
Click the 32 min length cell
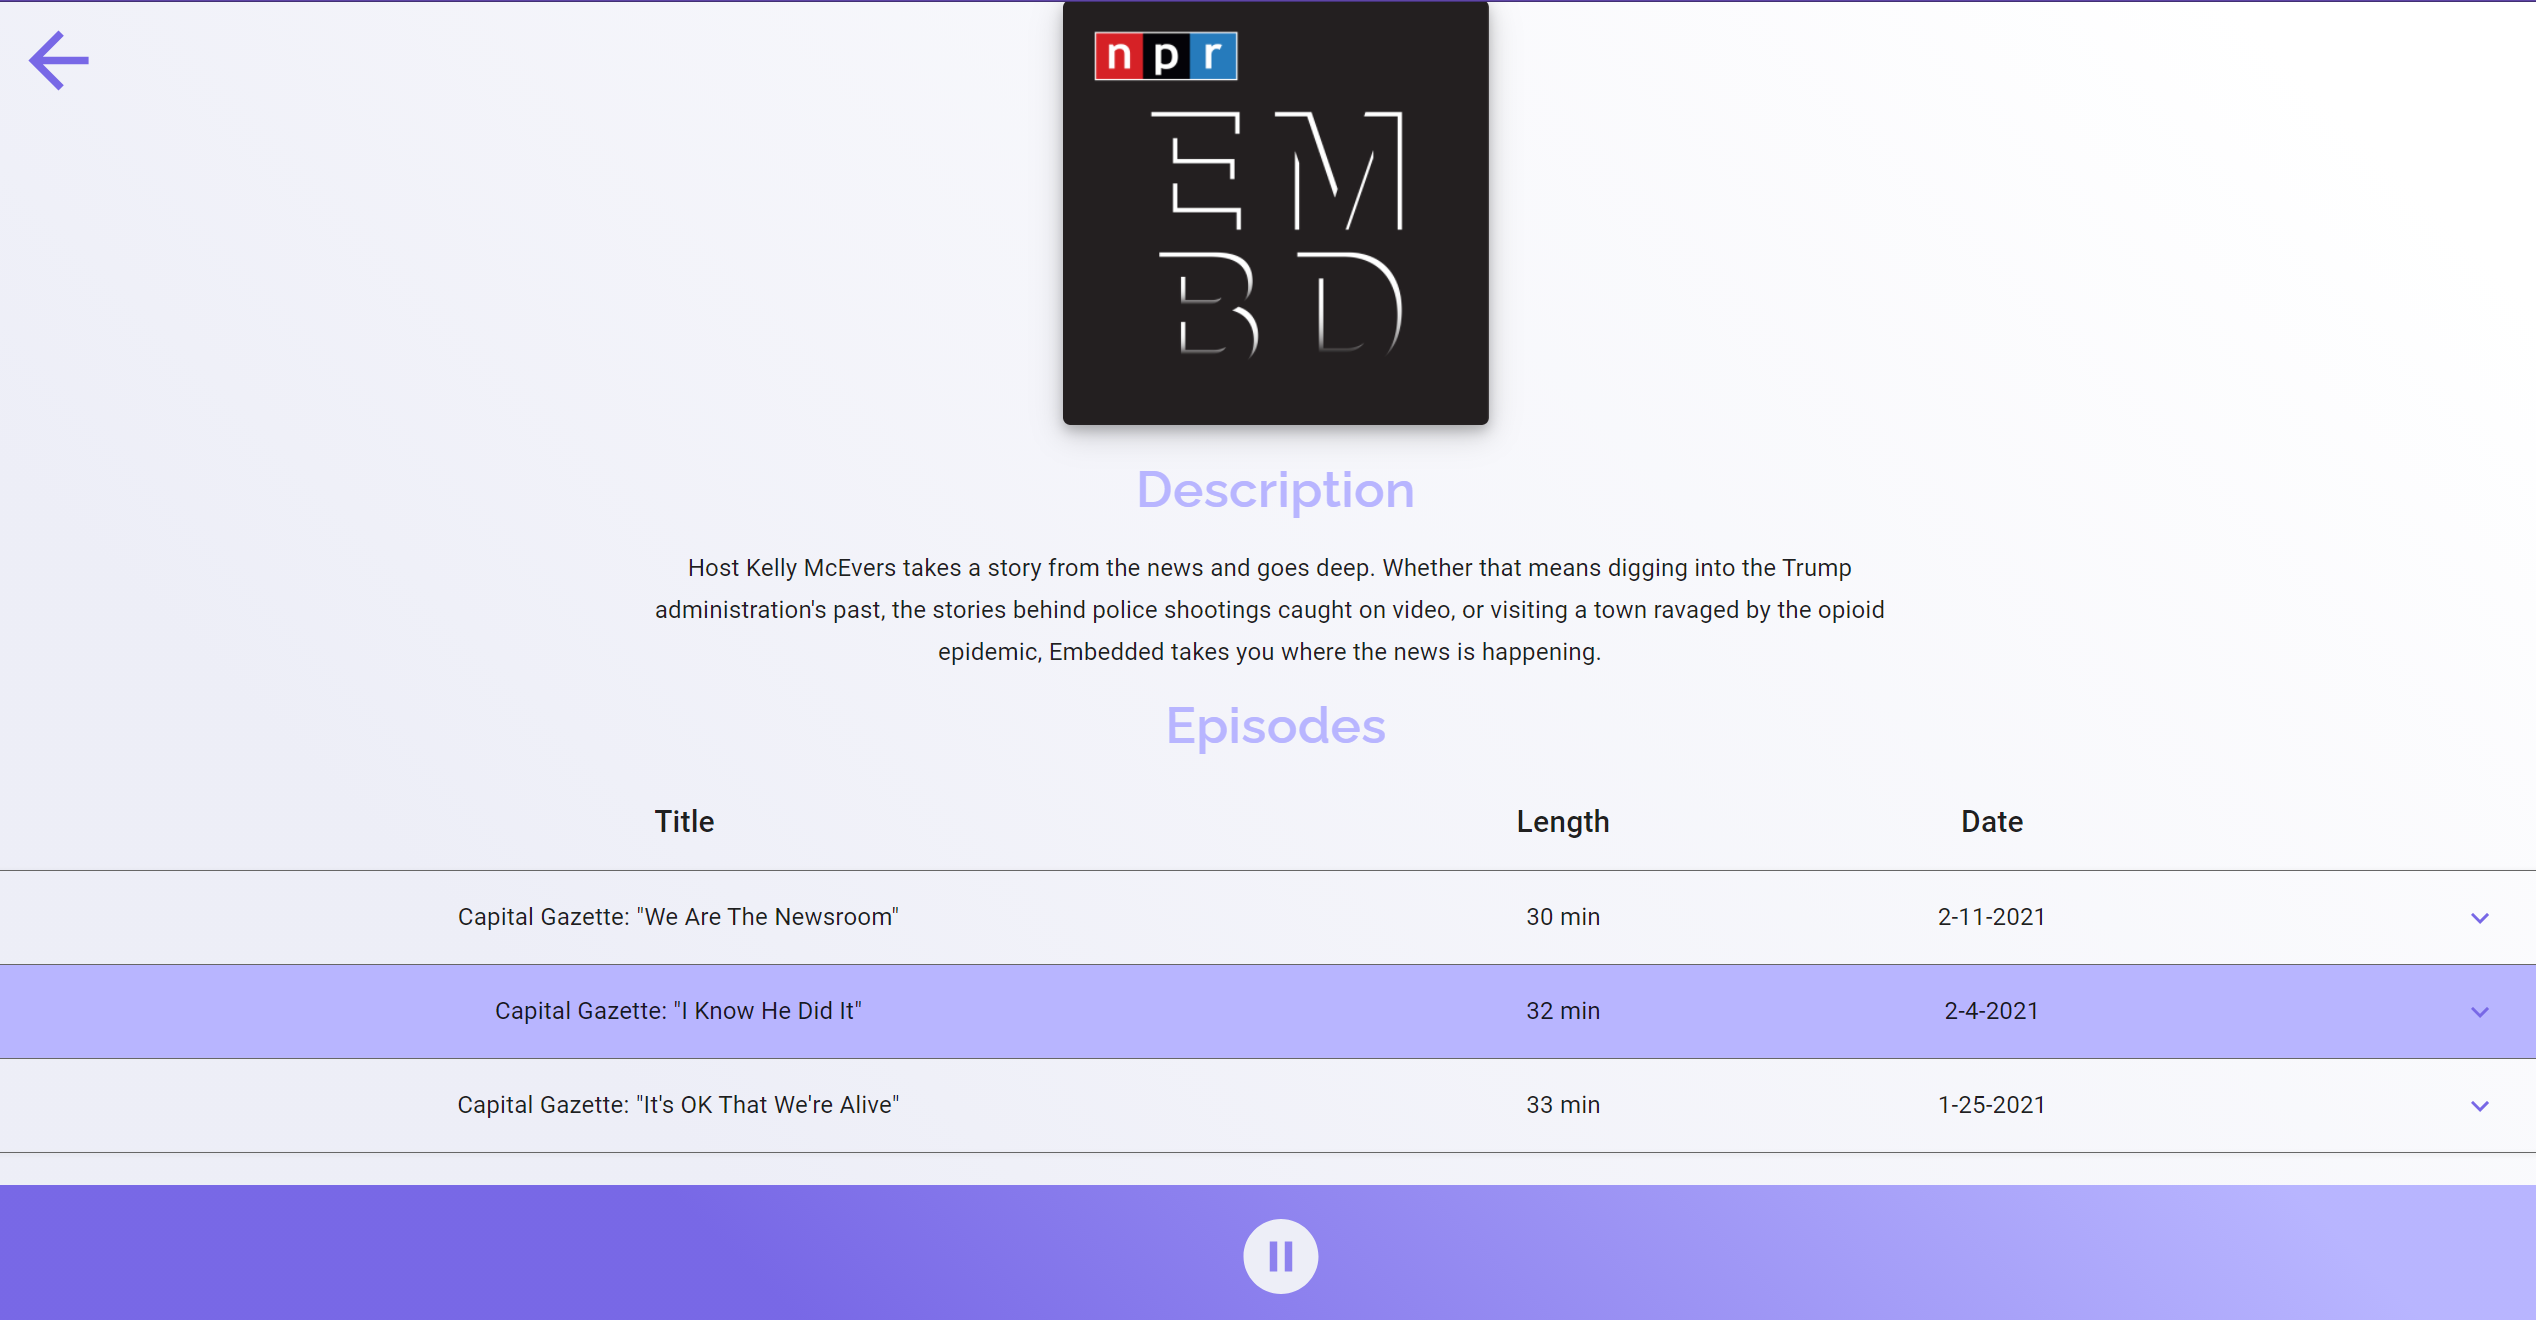tap(1563, 1011)
